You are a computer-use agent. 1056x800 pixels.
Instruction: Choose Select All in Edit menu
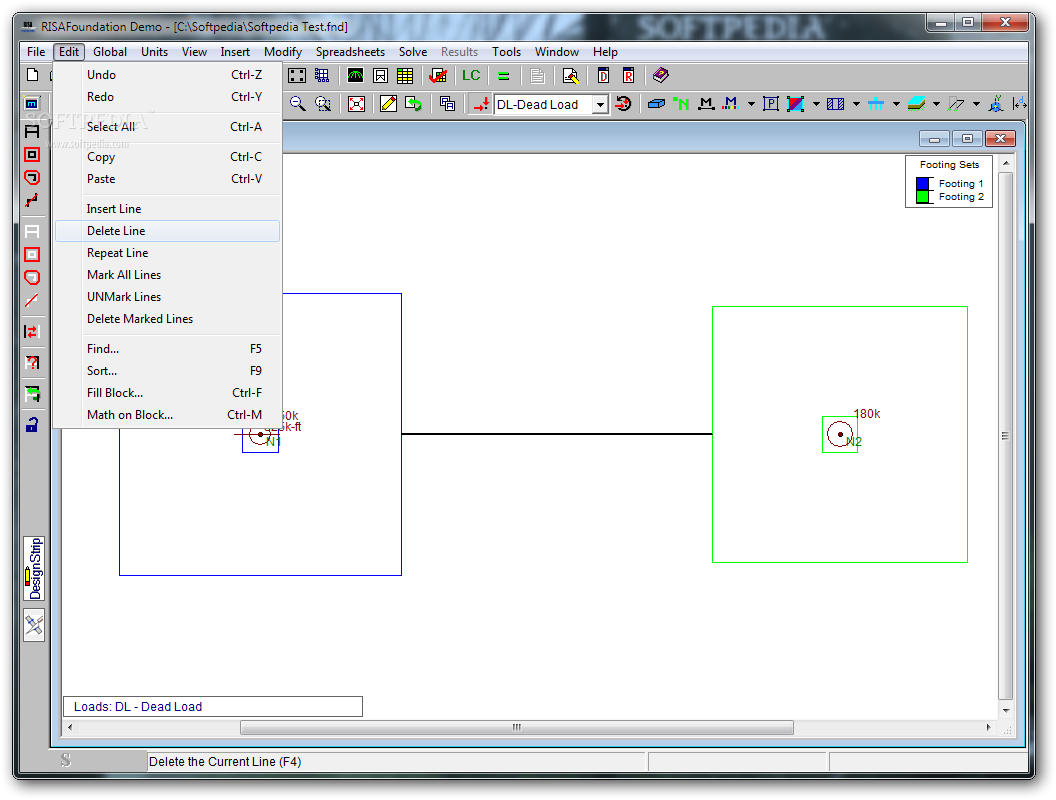coord(167,127)
